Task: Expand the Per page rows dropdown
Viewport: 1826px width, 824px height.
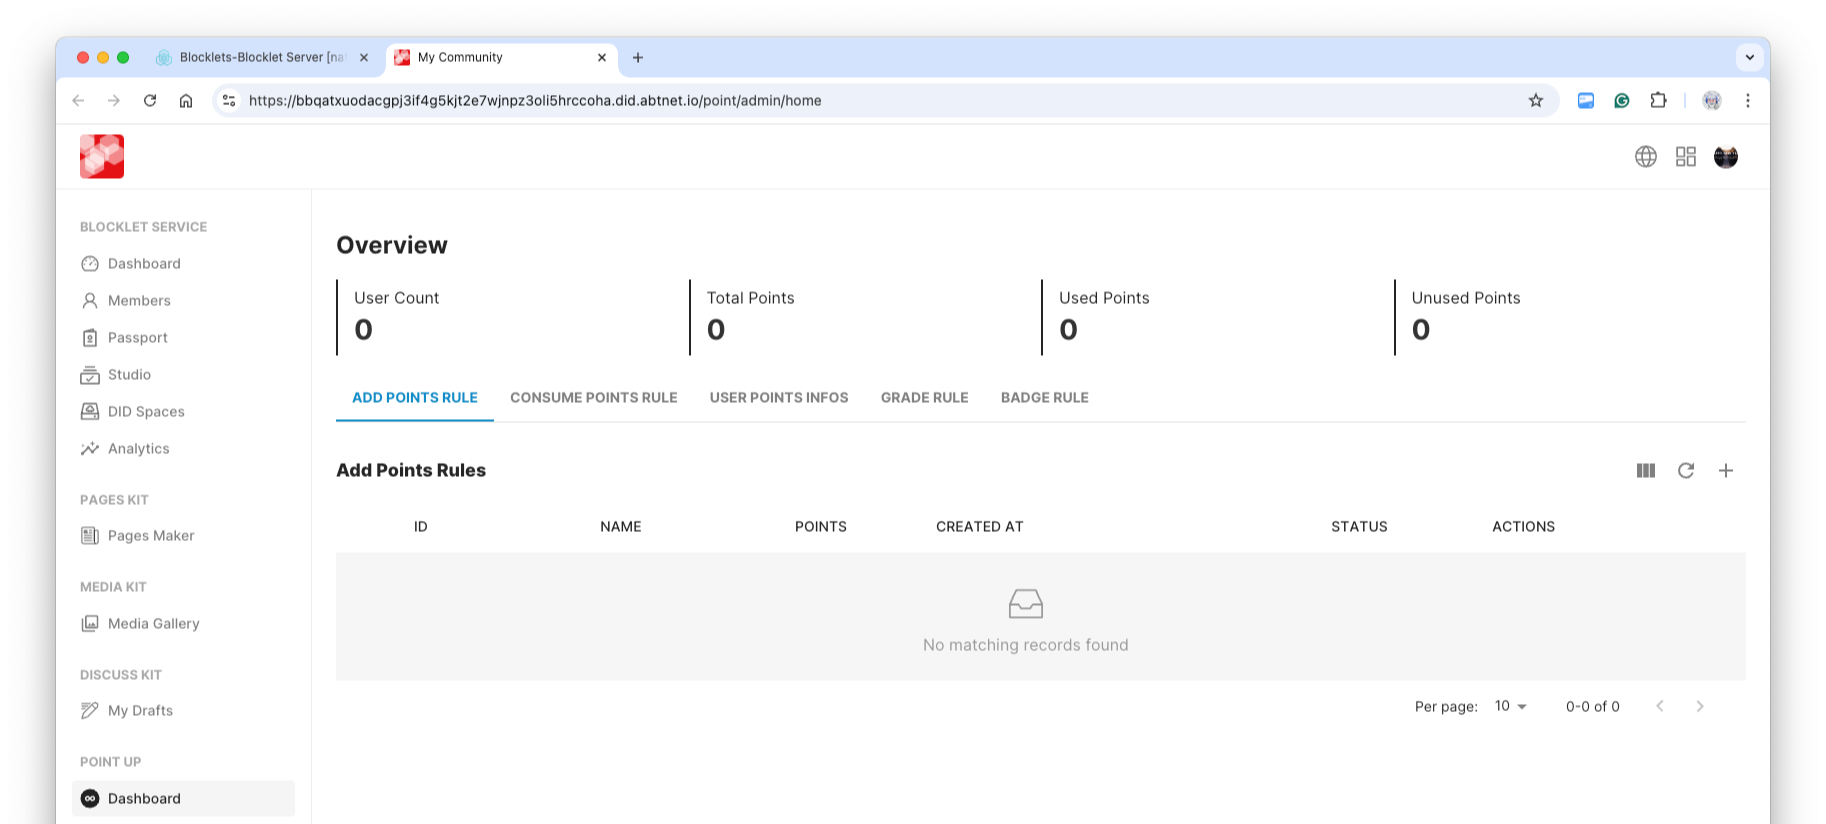Action: pos(1510,706)
